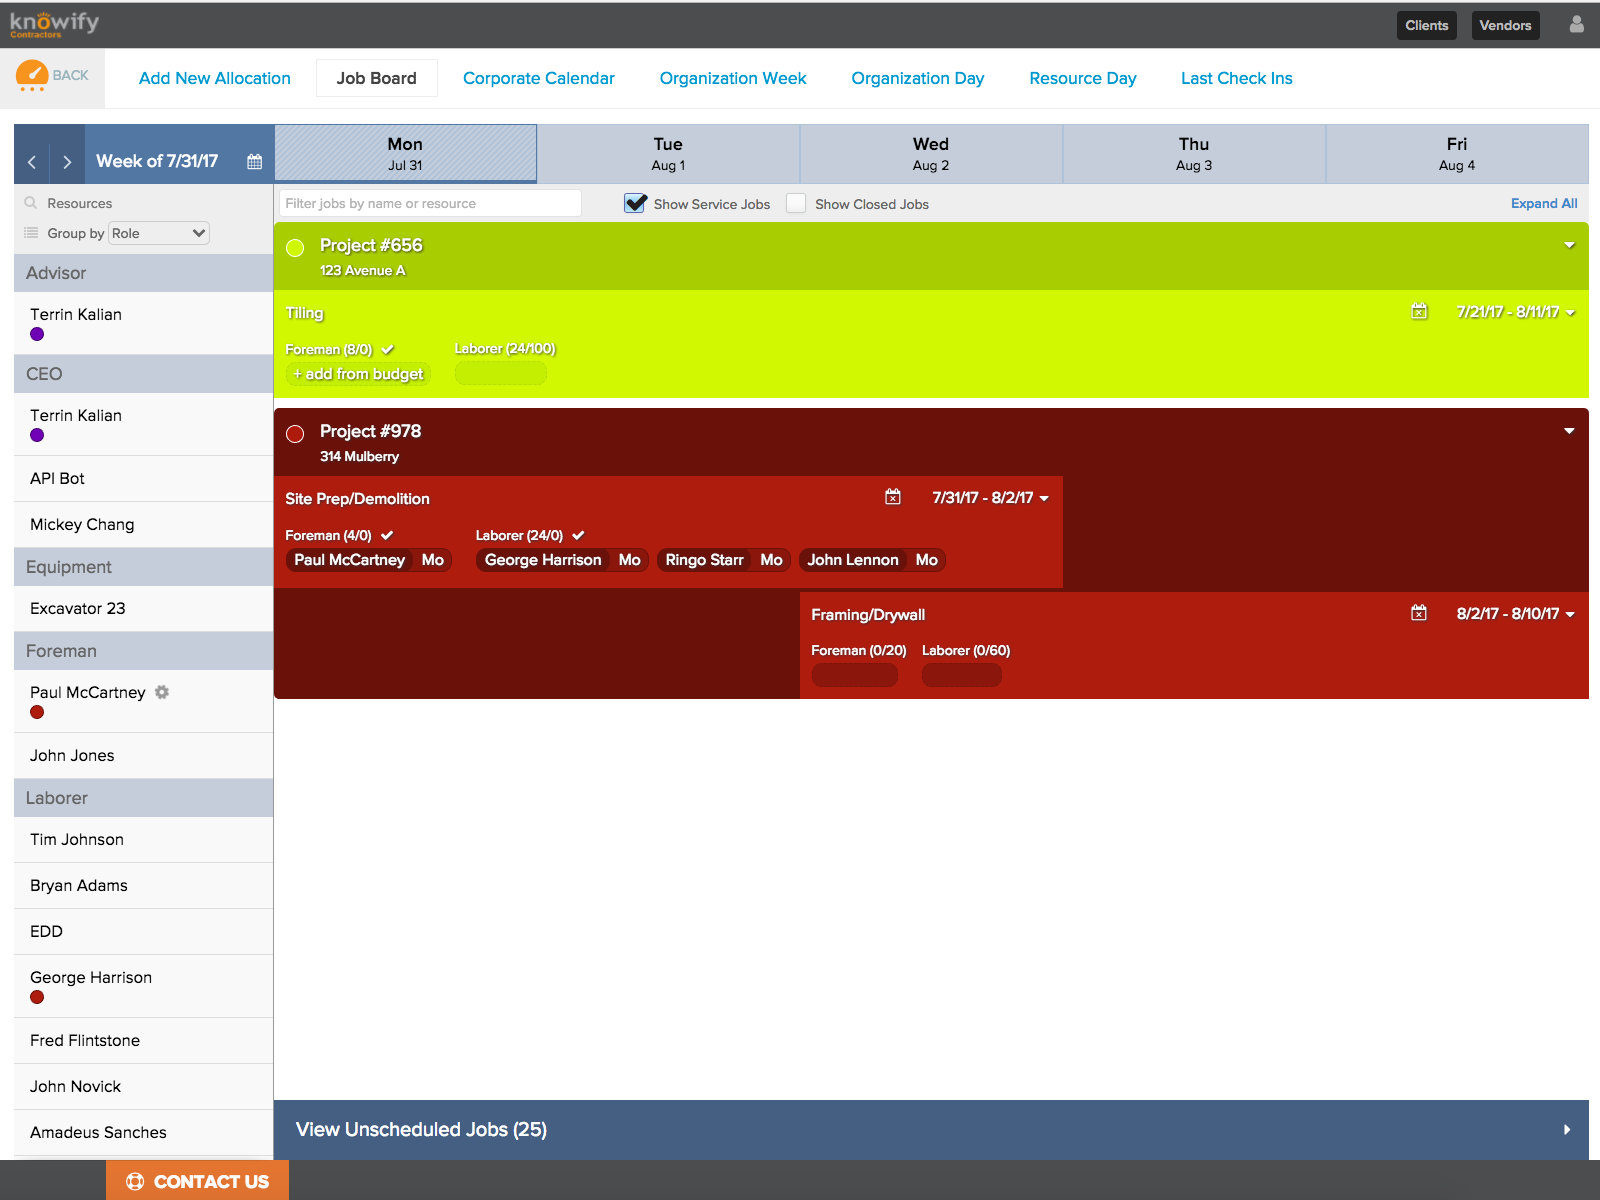Click Ringo Starr allocation chip
Screen dimensions: 1600x1200
coord(724,560)
